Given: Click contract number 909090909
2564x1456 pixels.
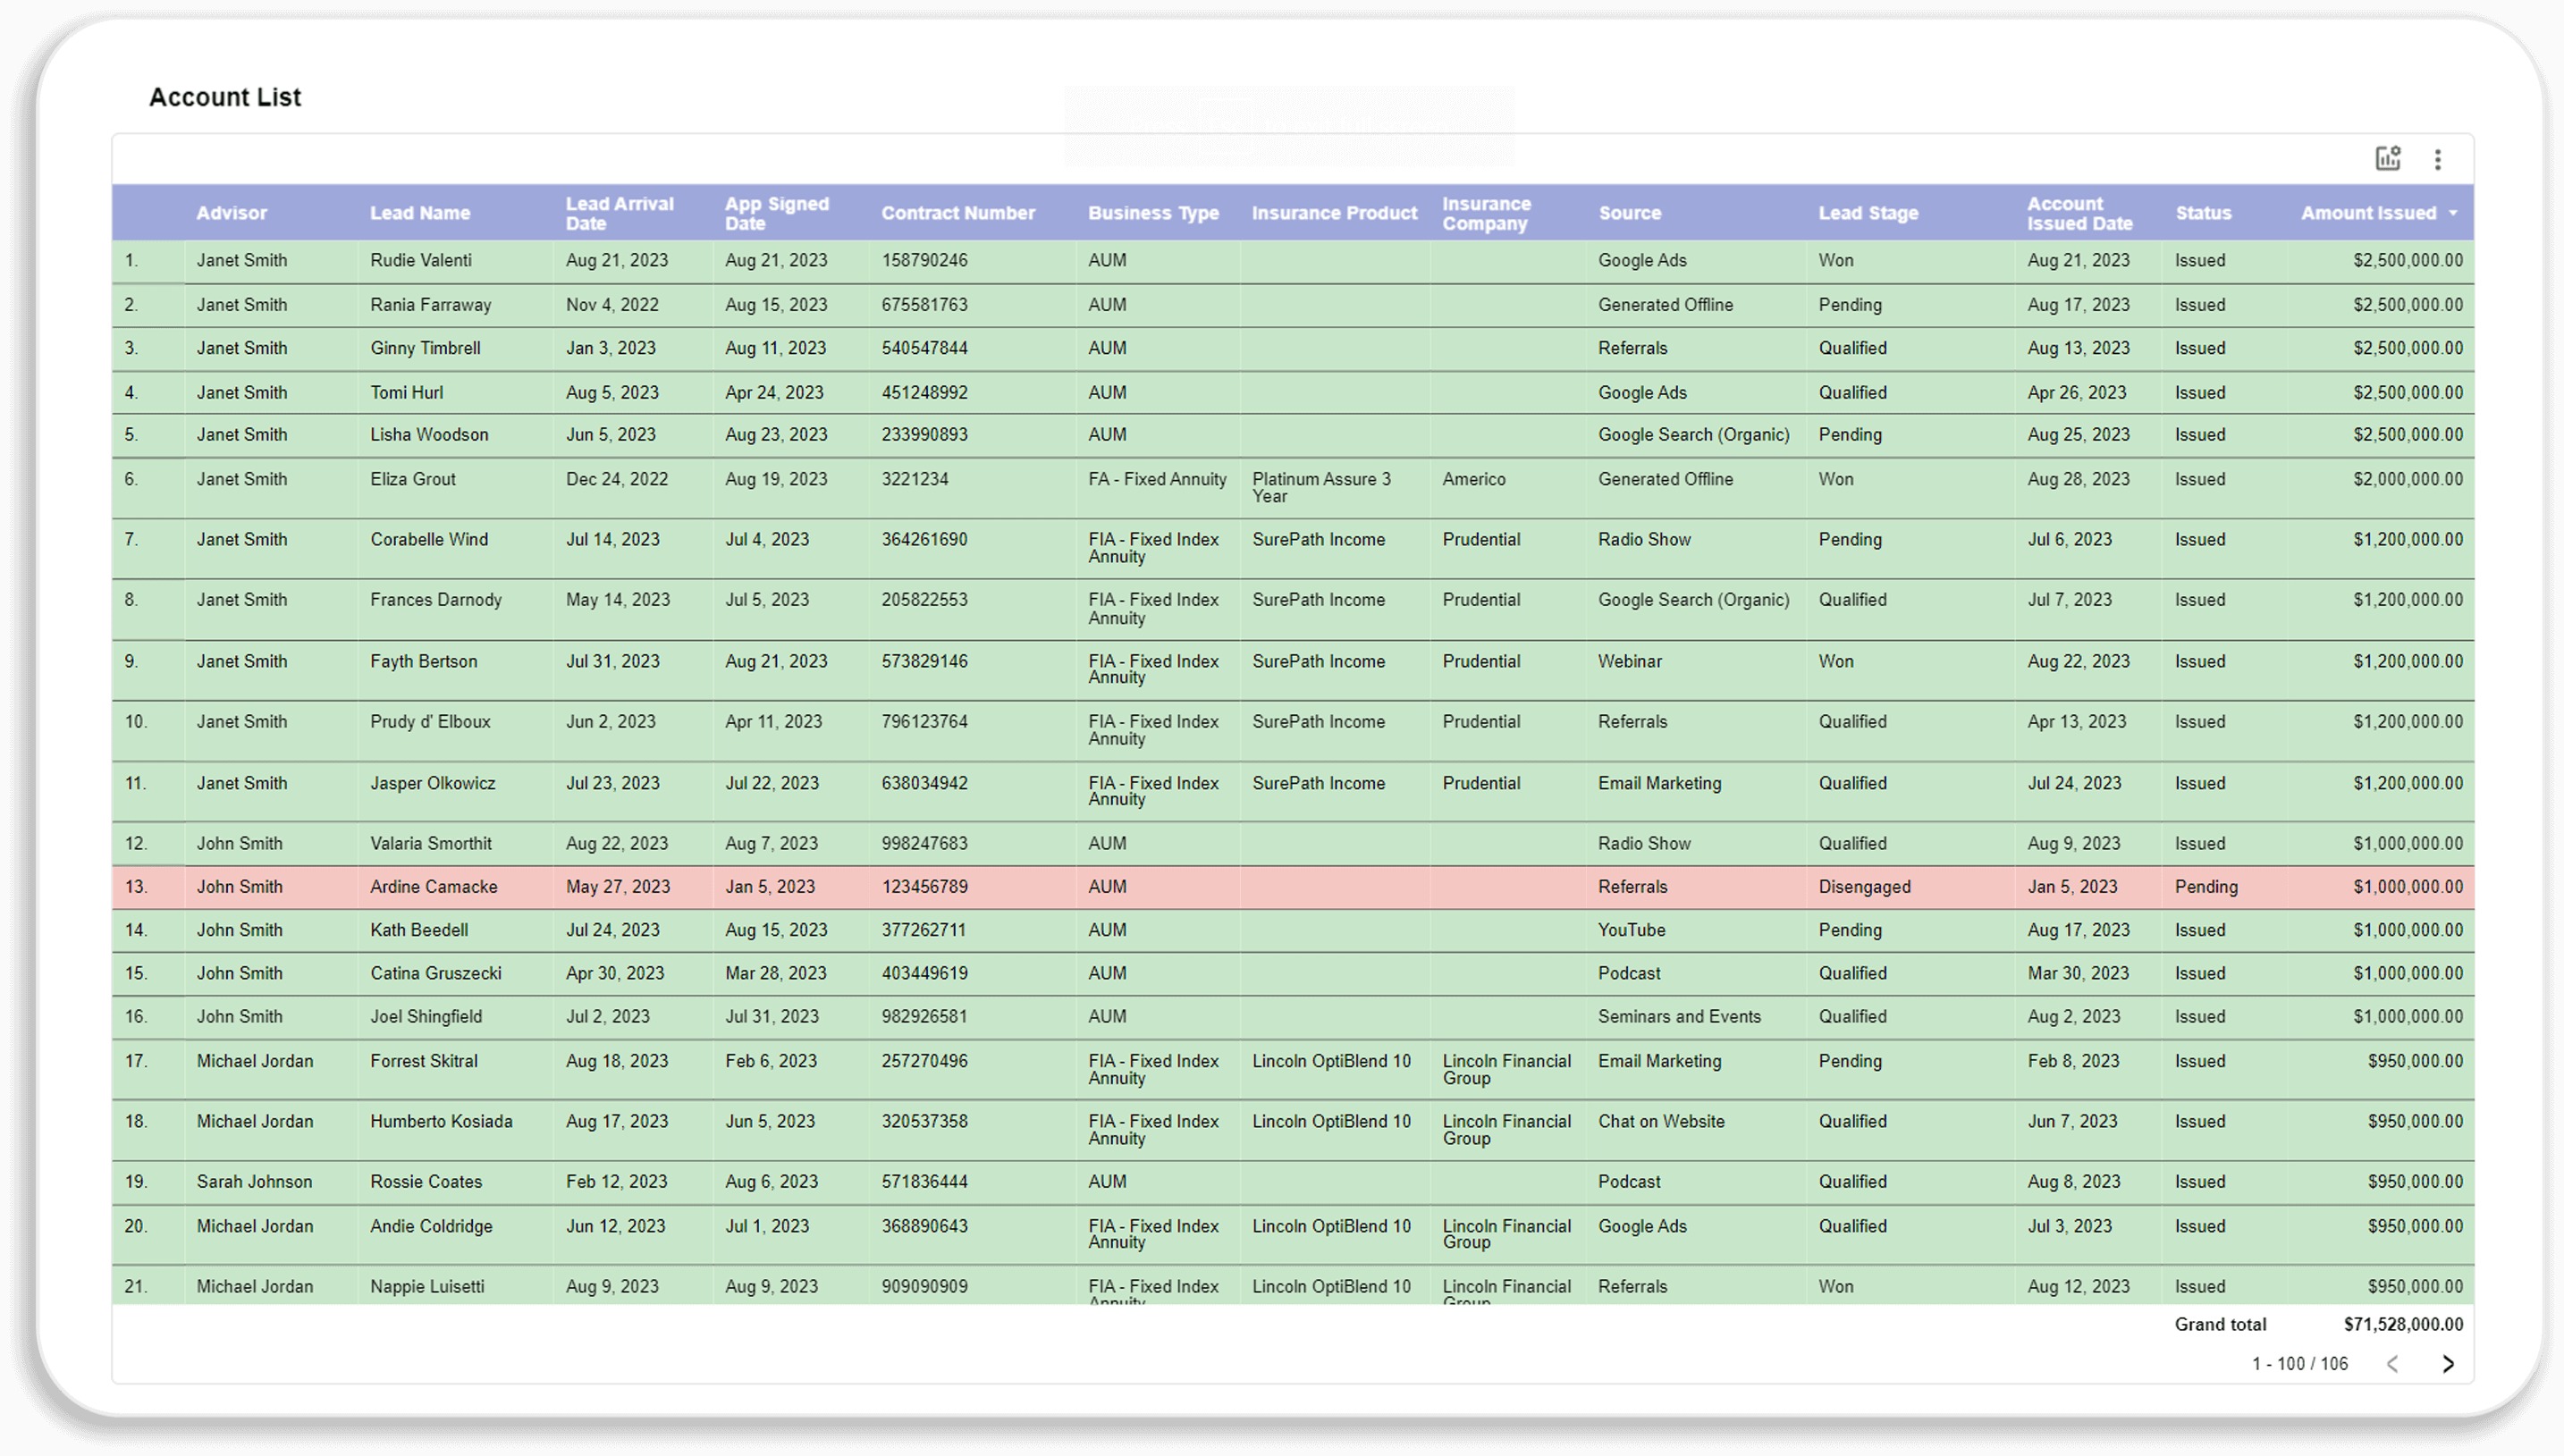Looking at the screenshot, I should click(924, 1286).
